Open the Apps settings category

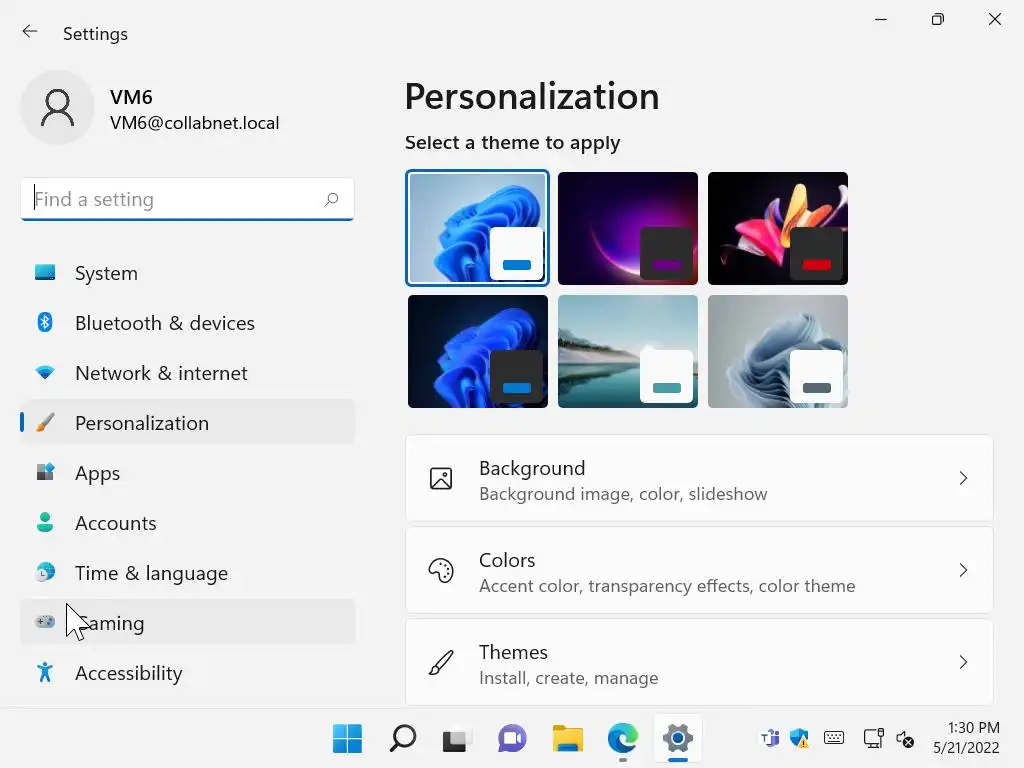point(187,473)
